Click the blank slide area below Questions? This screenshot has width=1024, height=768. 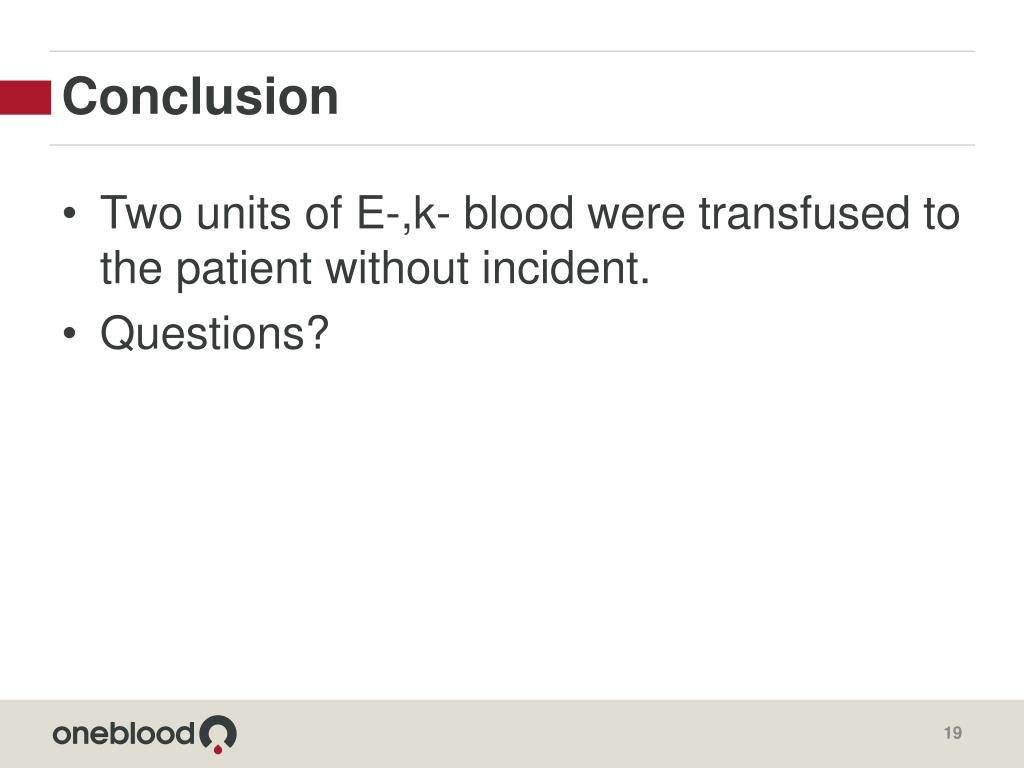point(512,522)
